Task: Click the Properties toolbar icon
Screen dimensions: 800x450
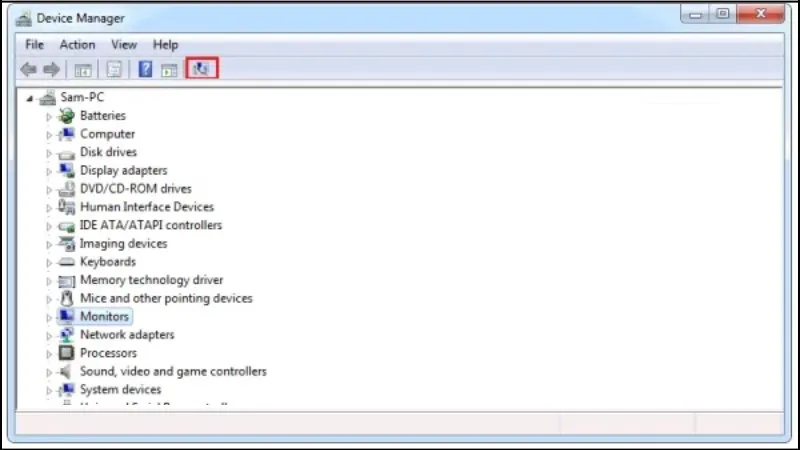Action: [x=114, y=69]
